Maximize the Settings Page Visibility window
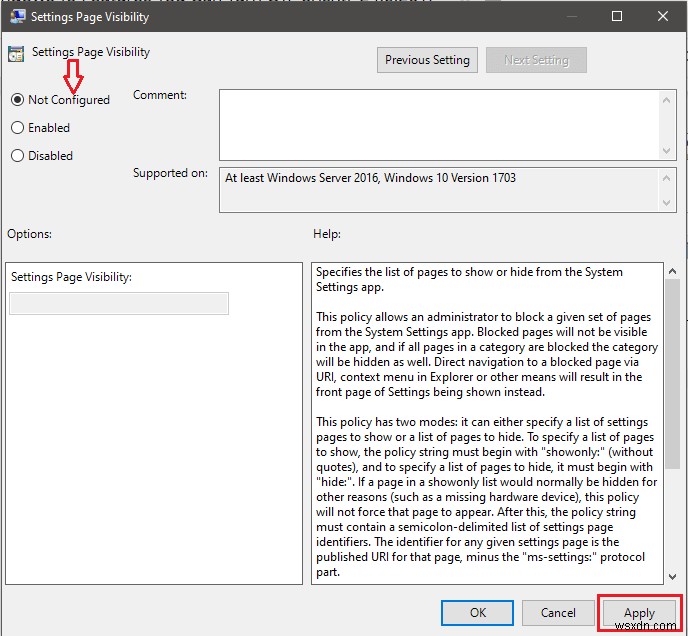Image resolution: width=688 pixels, height=636 pixels. [616, 16]
